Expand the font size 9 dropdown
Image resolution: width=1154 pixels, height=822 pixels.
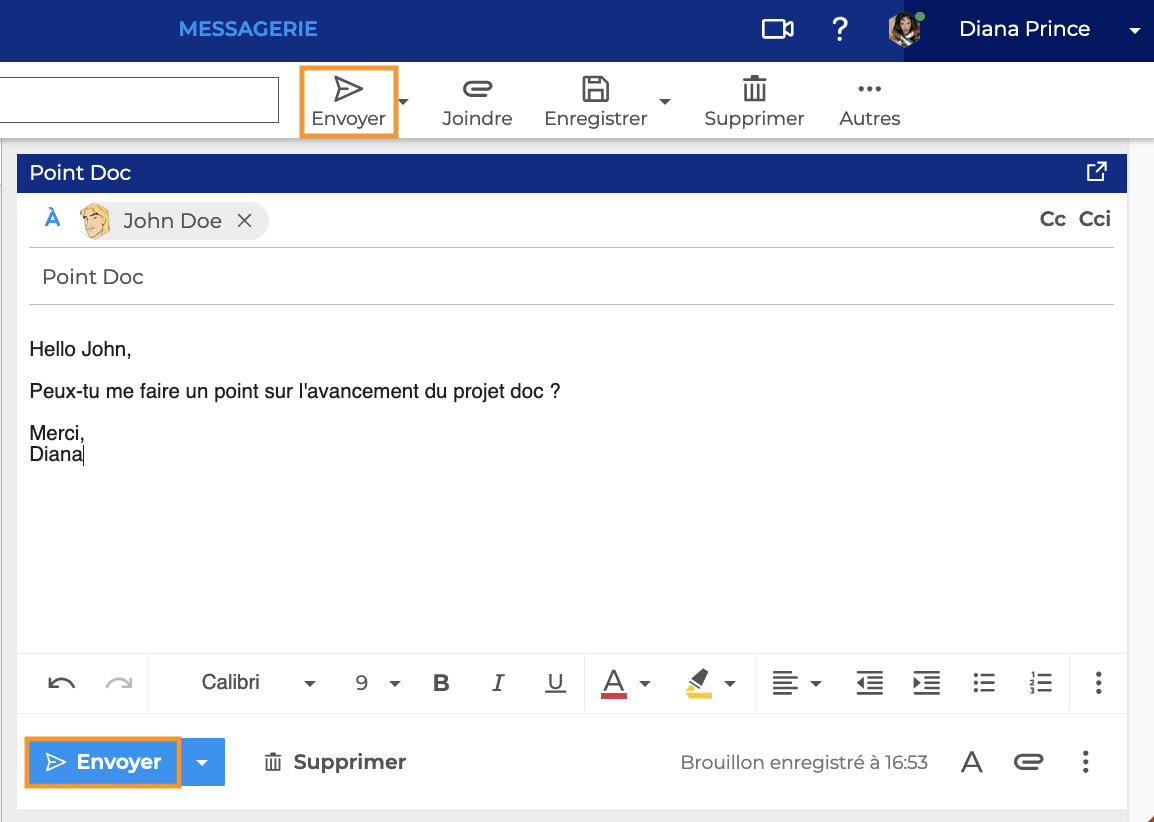tap(378, 683)
